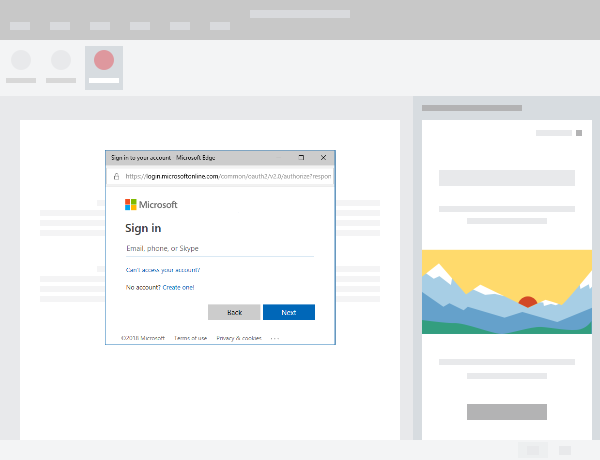Open the Privacy & cookies link
Image resolution: width=600 pixels, height=460 pixels.
pyautogui.click(x=239, y=338)
